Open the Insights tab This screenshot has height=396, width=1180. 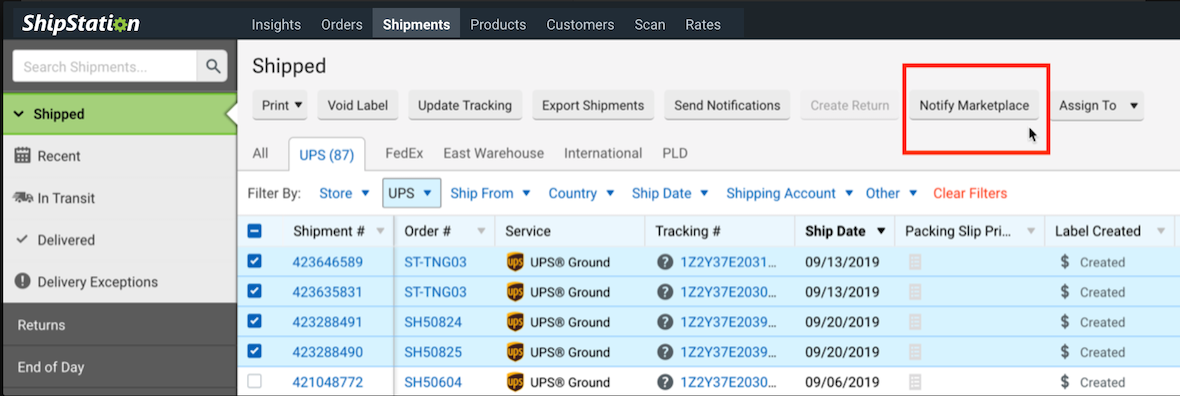(276, 24)
